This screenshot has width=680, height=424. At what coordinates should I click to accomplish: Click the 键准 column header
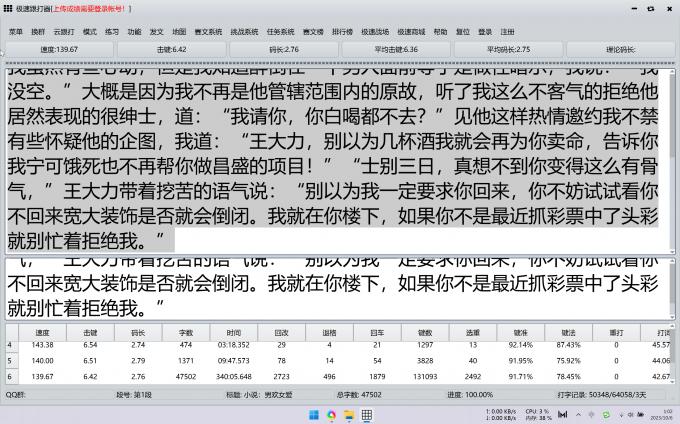(521, 333)
